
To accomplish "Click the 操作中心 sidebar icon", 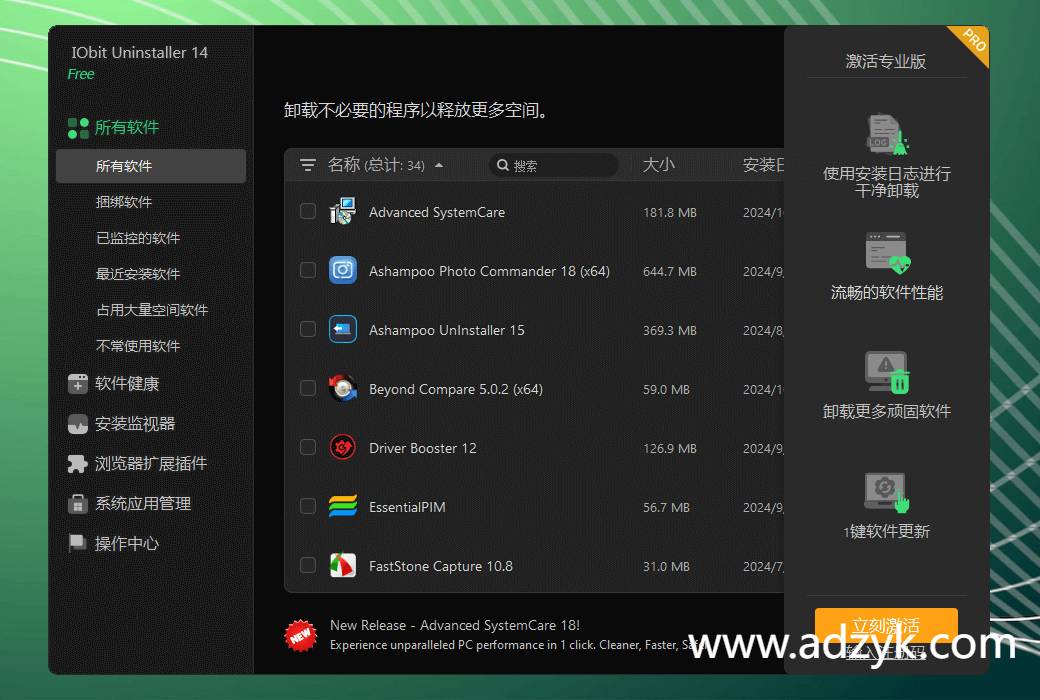I will tap(78, 543).
